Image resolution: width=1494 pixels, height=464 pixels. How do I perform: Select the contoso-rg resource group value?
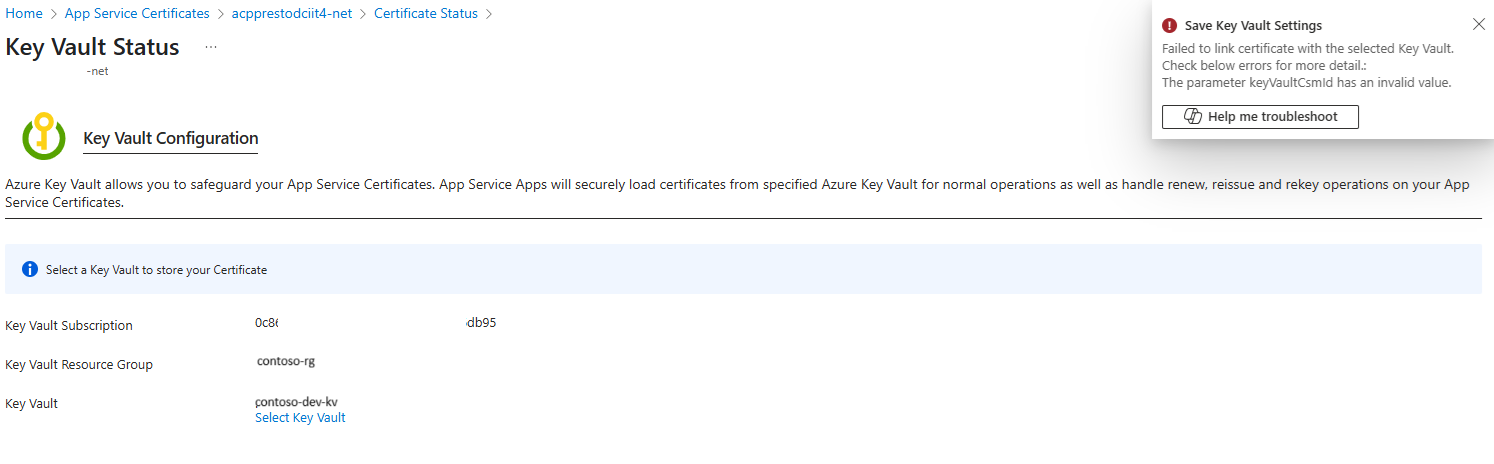[286, 362]
